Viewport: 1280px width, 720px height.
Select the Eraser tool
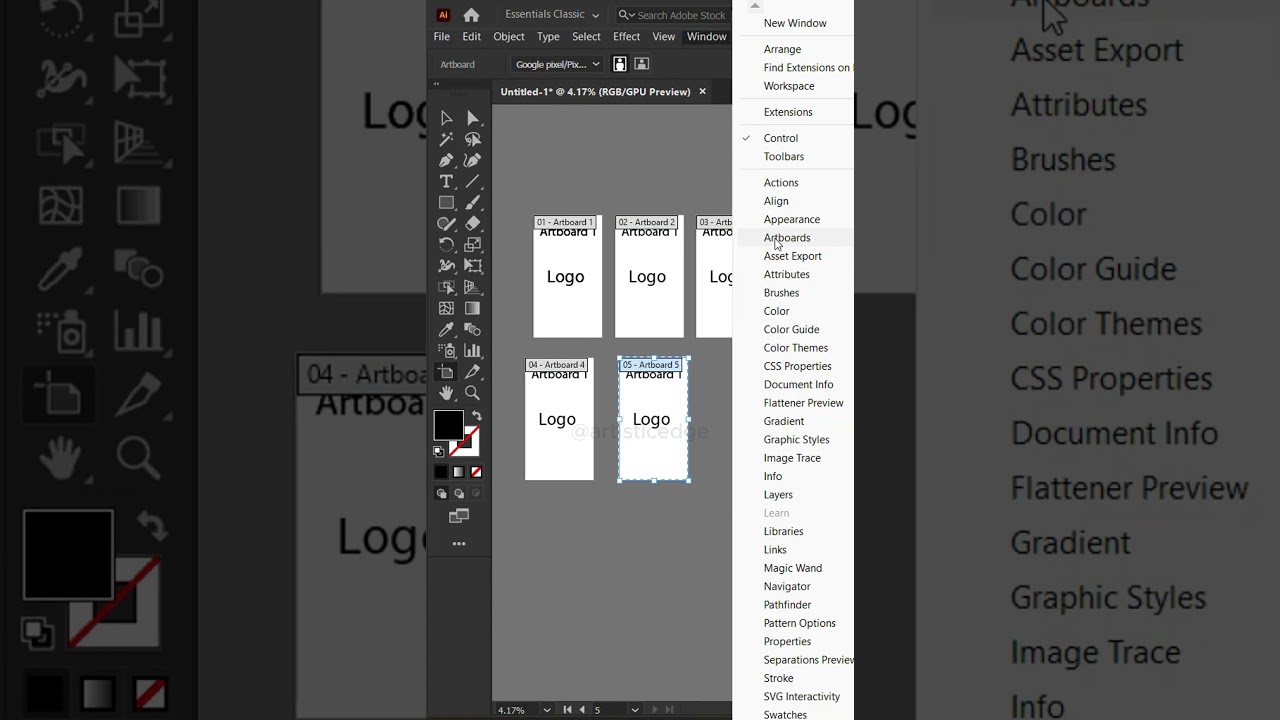pos(473,223)
